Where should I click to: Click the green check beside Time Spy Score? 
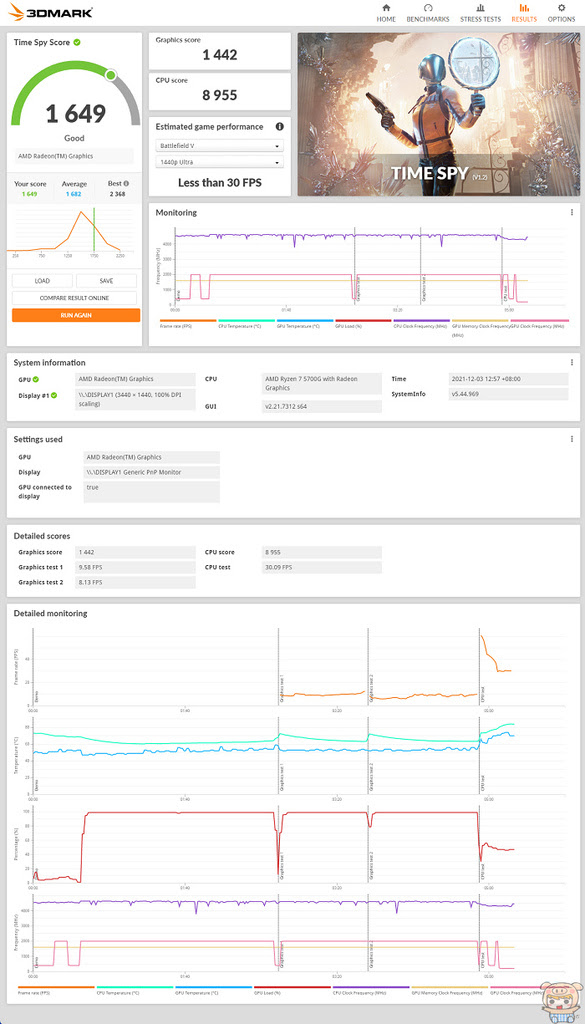(77, 42)
